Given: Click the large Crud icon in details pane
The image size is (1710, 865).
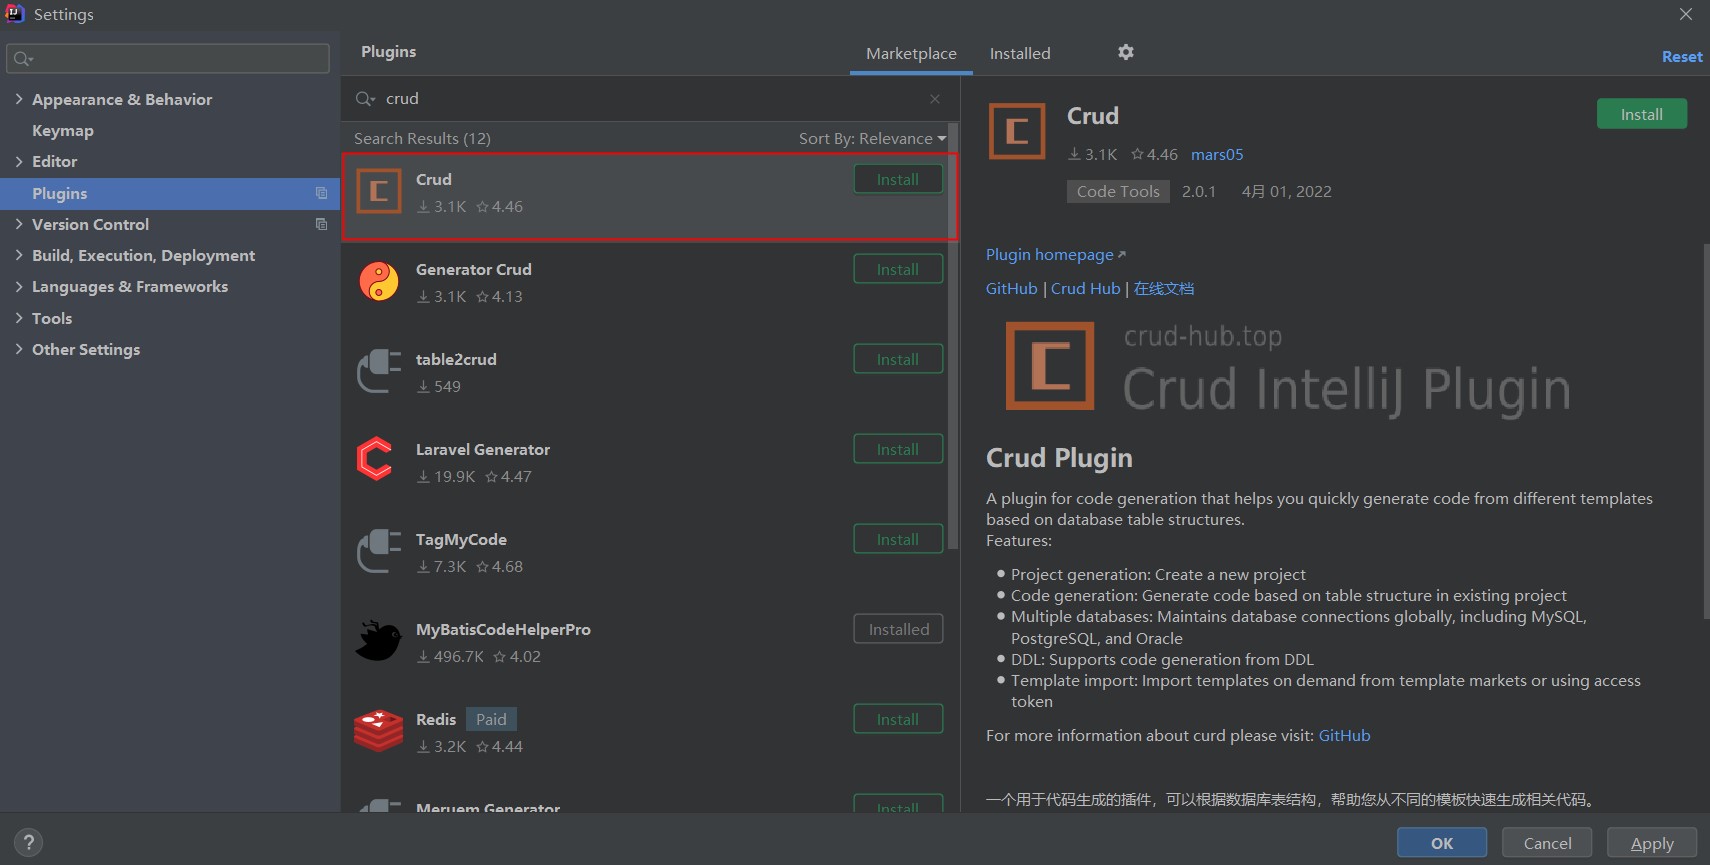Looking at the screenshot, I should pos(1017,131).
